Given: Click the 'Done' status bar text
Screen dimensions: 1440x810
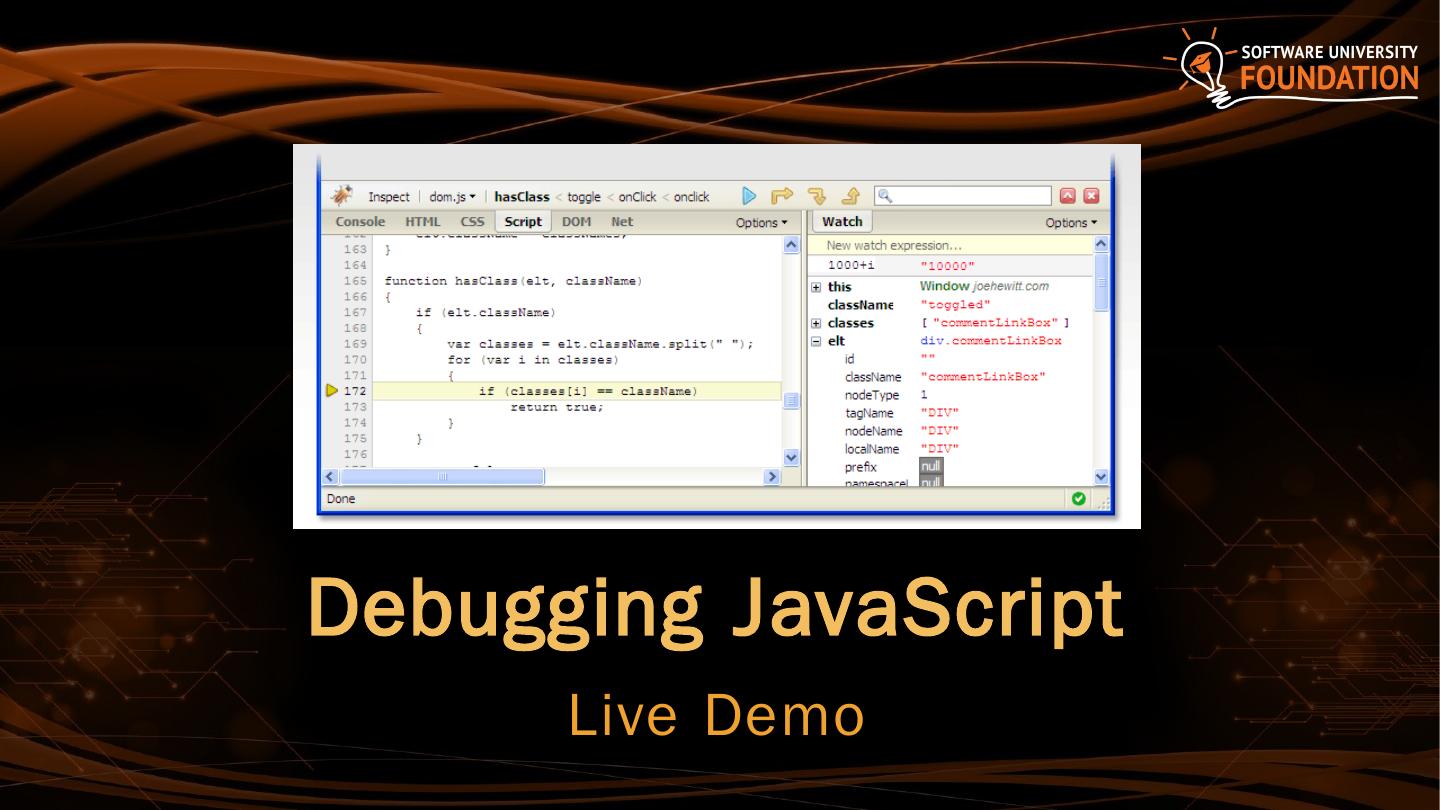Looking at the screenshot, I should [341, 499].
